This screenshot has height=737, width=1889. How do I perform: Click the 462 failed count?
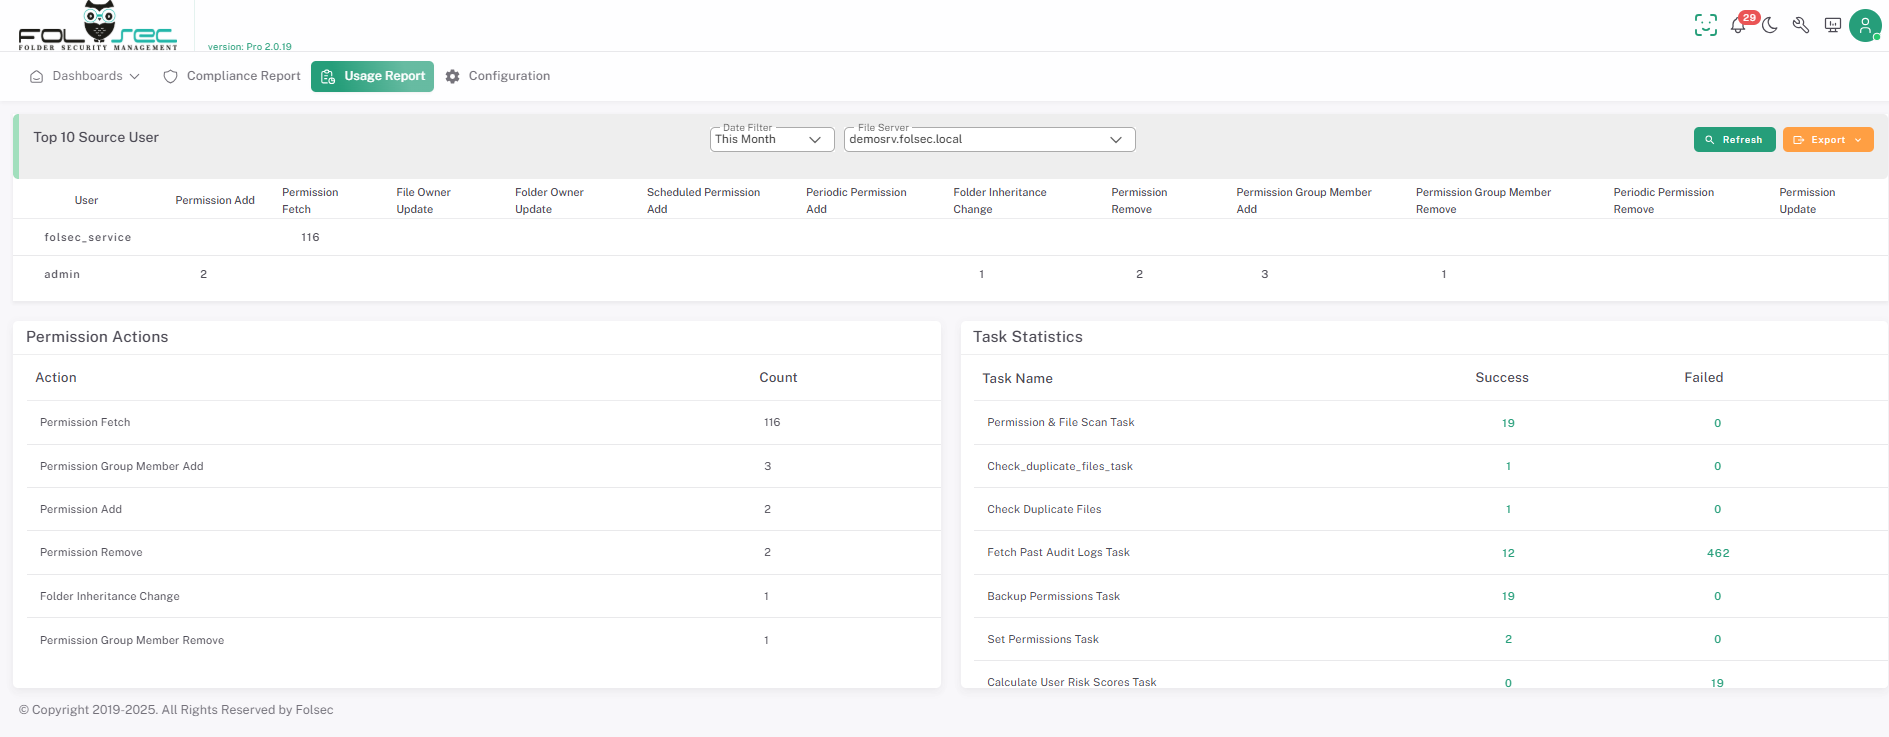[1717, 553]
